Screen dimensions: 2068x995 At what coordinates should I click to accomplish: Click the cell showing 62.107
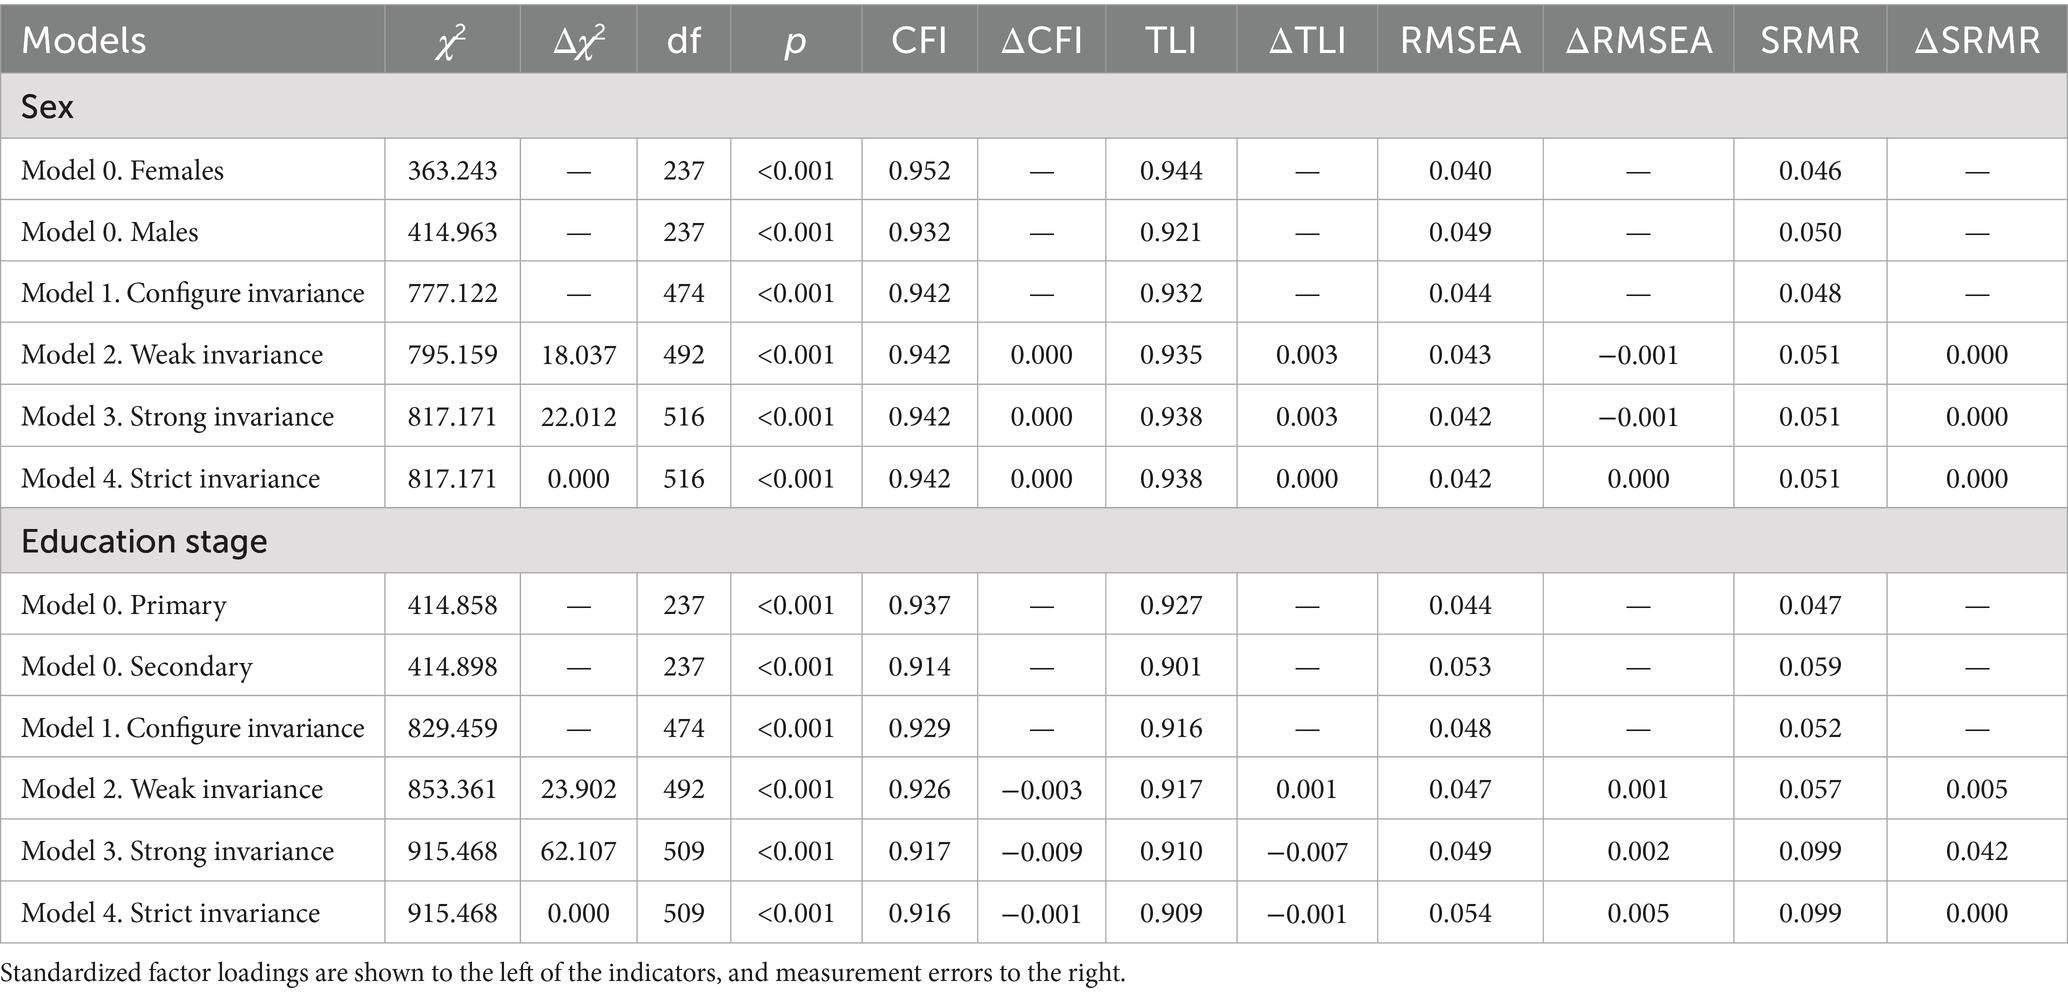click(x=578, y=851)
